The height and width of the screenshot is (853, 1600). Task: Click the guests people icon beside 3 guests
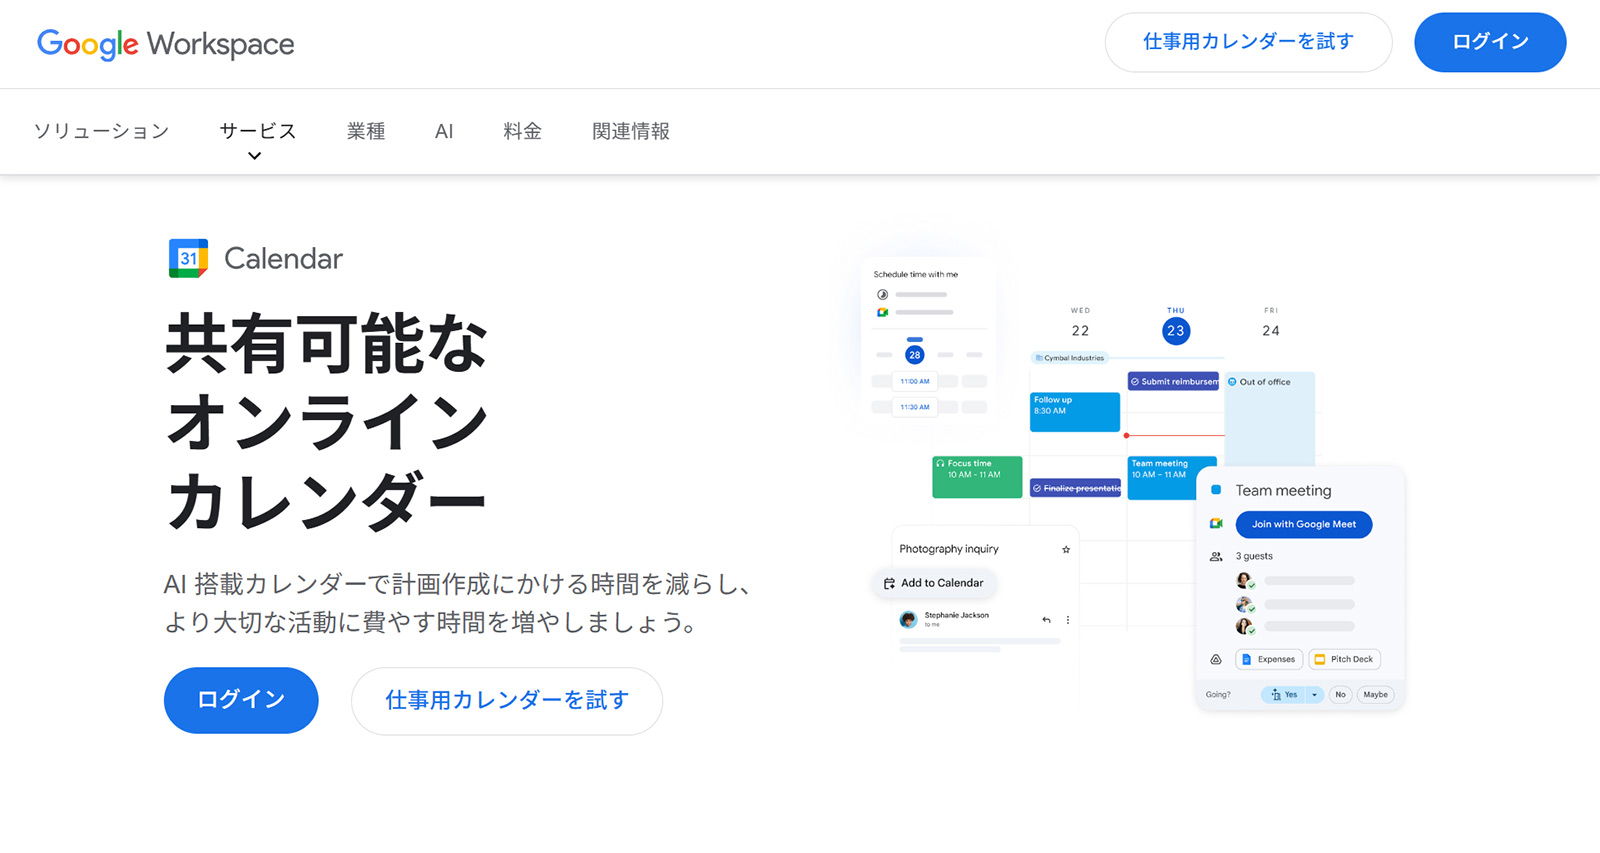point(1216,556)
